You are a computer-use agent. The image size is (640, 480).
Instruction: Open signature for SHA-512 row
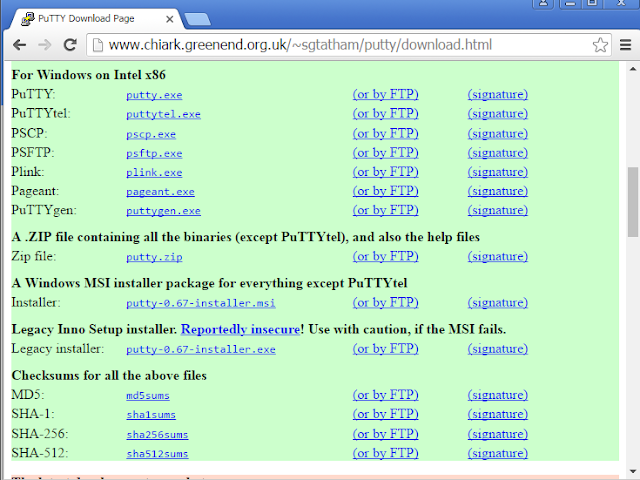pyautogui.click(x=498, y=453)
